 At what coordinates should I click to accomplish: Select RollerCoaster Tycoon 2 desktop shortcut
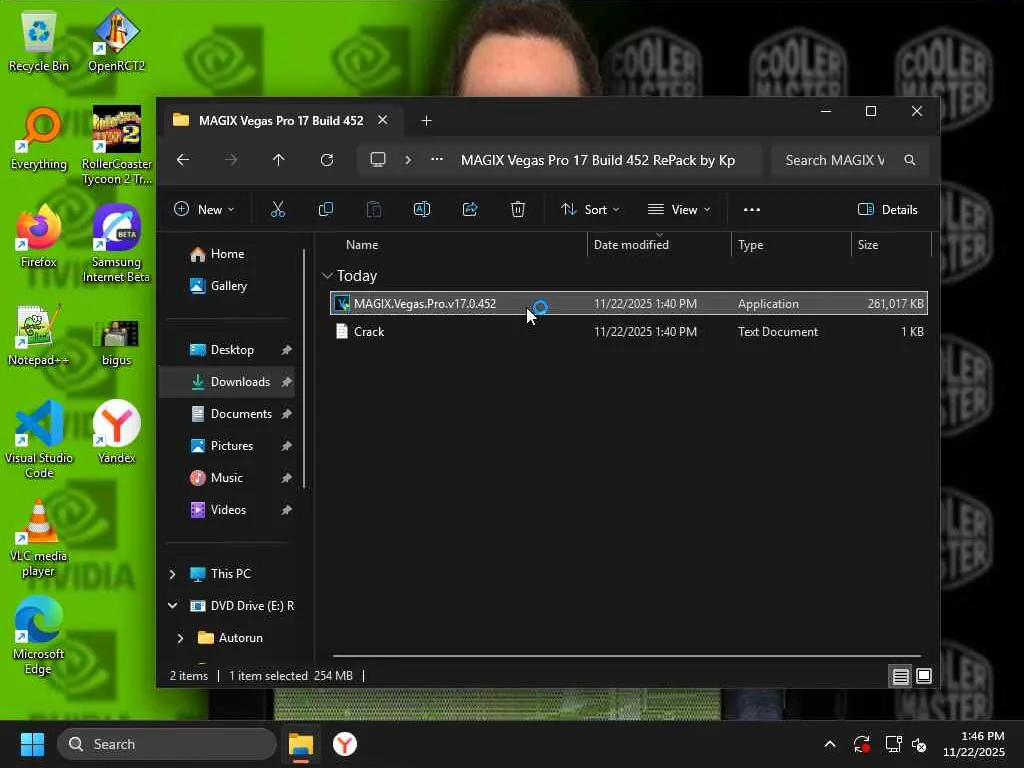[116, 146]
